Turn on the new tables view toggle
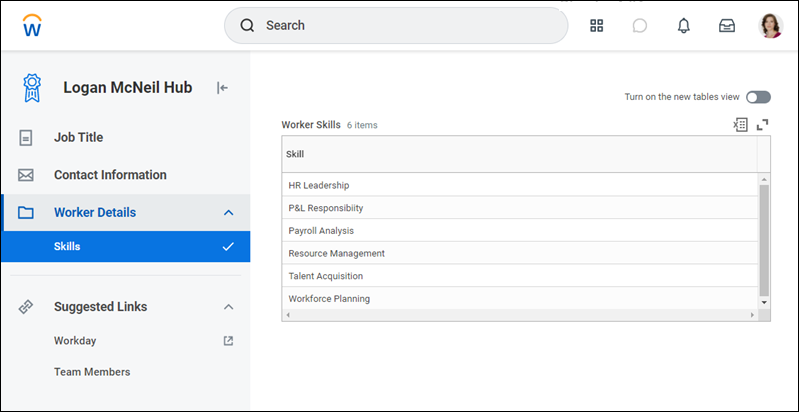Screen dimensions: 799x412 pyautogui.click(x=758, y=97)
